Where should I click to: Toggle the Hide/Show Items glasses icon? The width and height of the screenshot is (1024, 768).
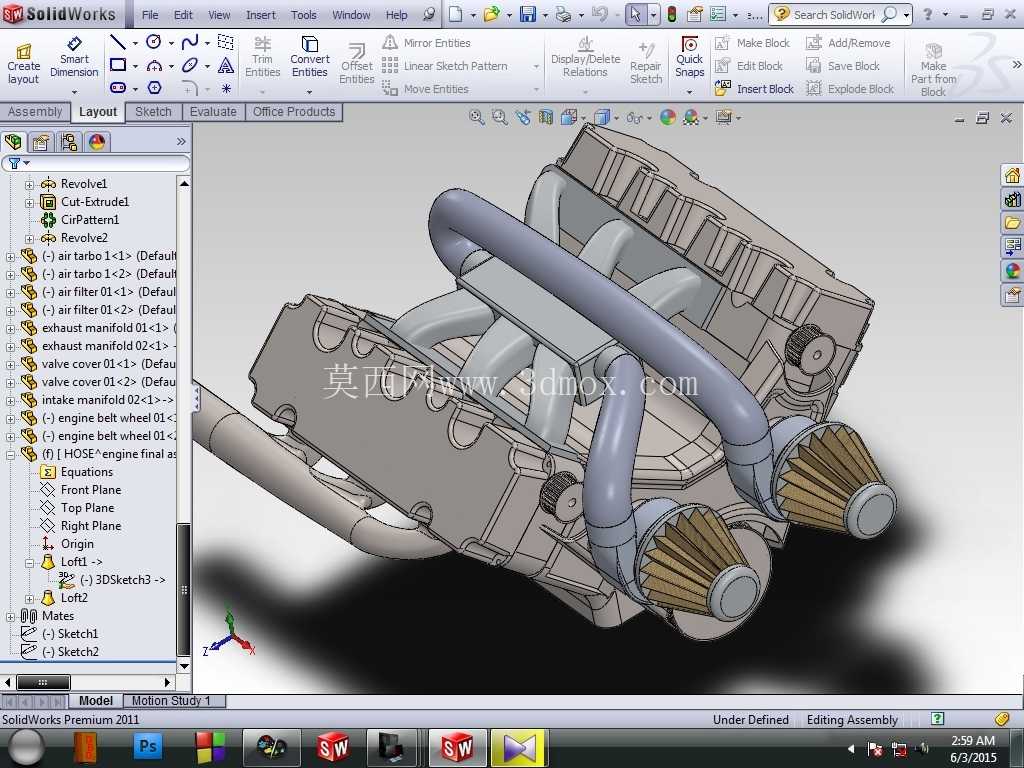(633, 118)
